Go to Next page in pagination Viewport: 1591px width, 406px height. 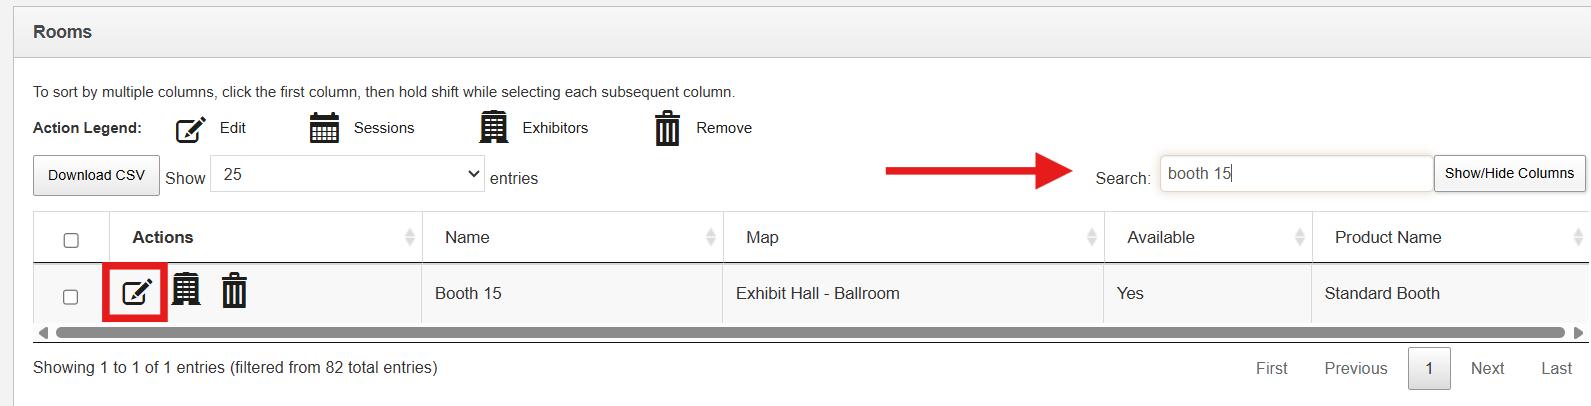coord(1487,368)
